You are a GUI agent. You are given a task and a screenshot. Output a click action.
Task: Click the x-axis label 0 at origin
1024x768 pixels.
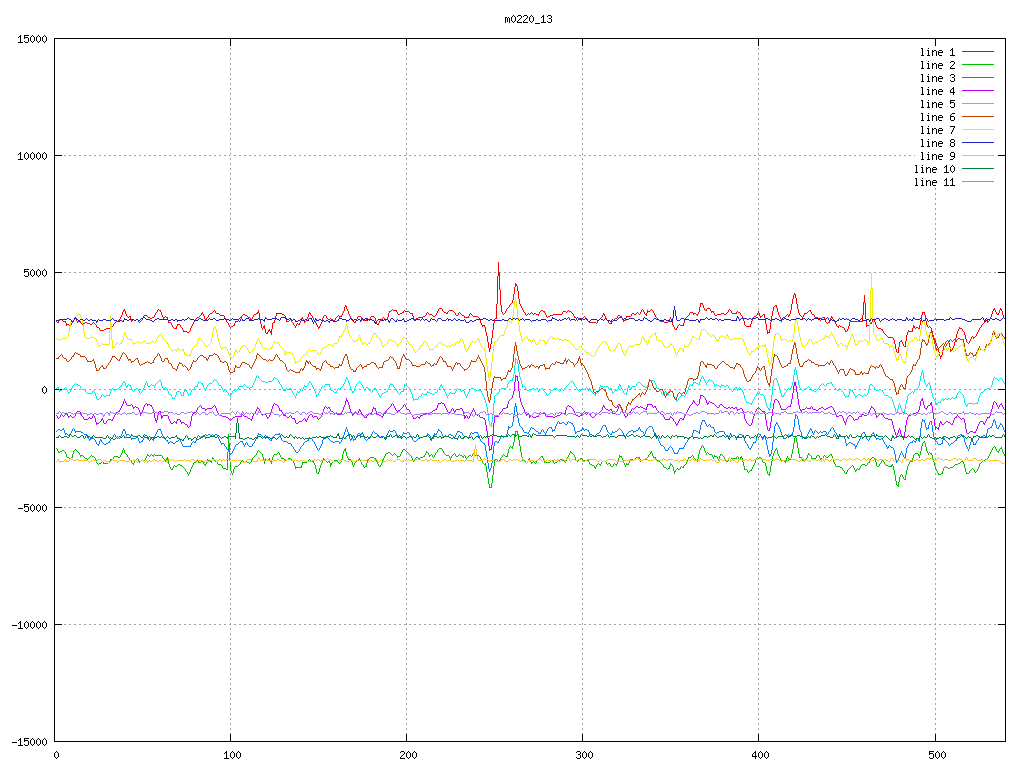[x=57, y=756]
